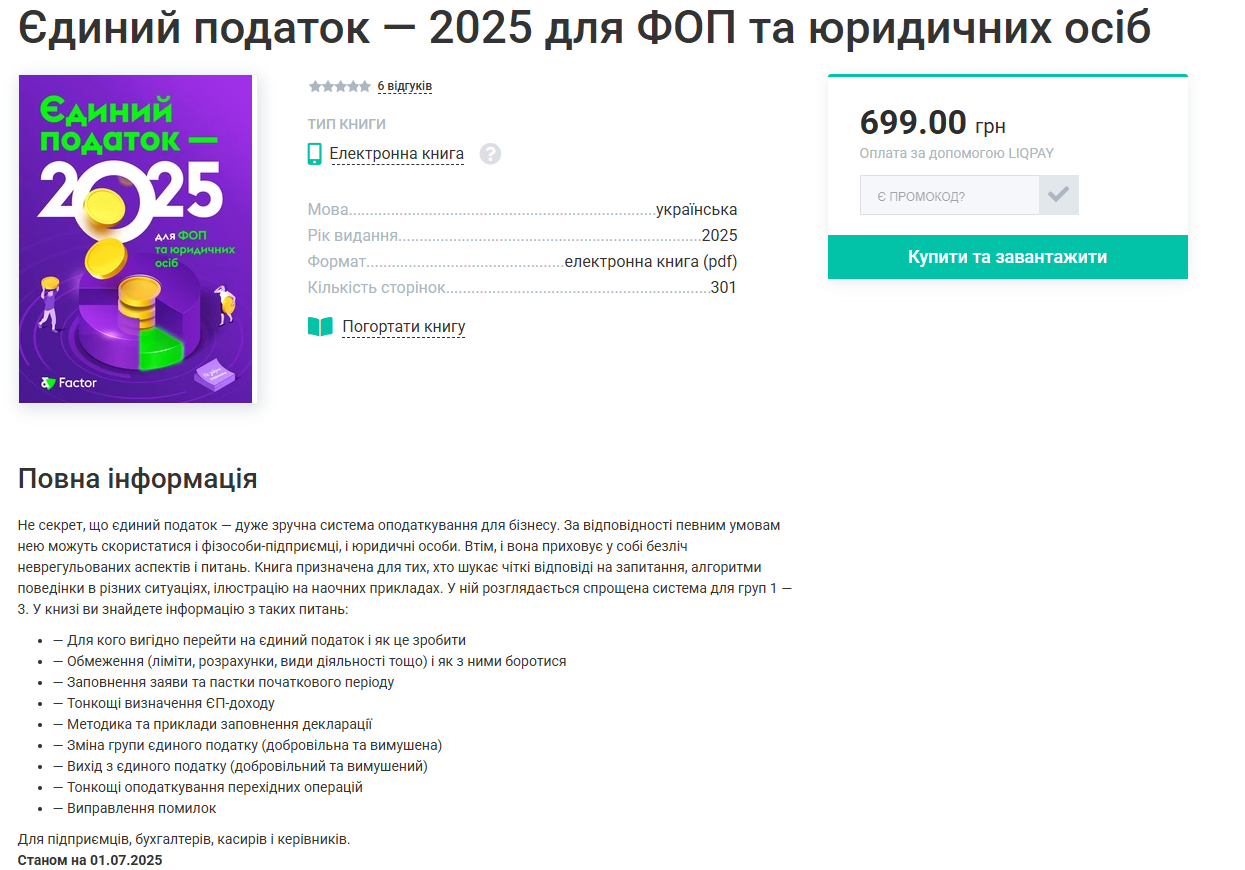This screenshot has width=1245, height=870.
Task: Click the tablet e-book type icon
Action: [314, 154]
